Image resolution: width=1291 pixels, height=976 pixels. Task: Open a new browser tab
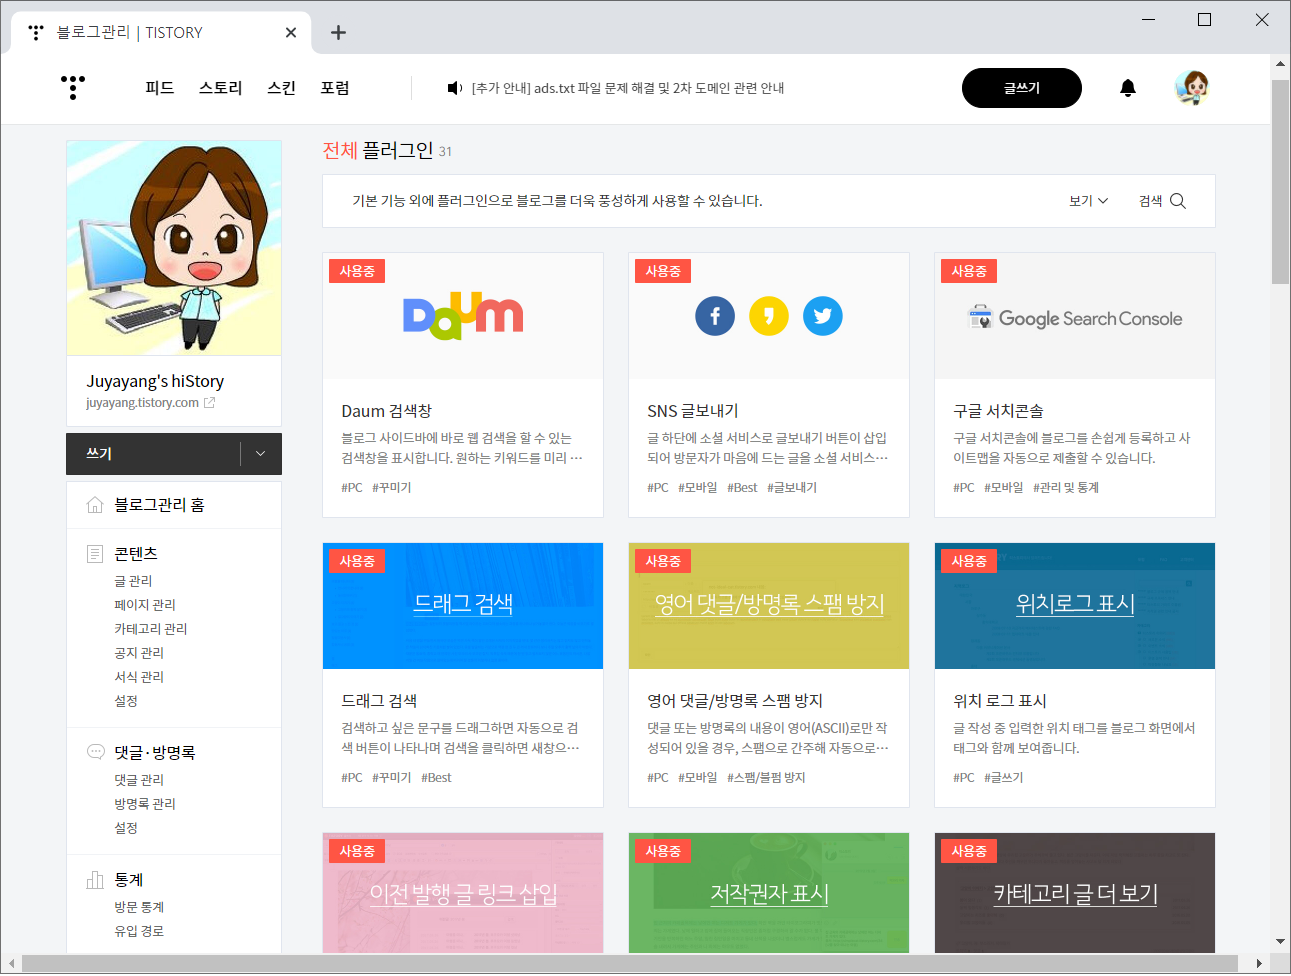(338, 32)
